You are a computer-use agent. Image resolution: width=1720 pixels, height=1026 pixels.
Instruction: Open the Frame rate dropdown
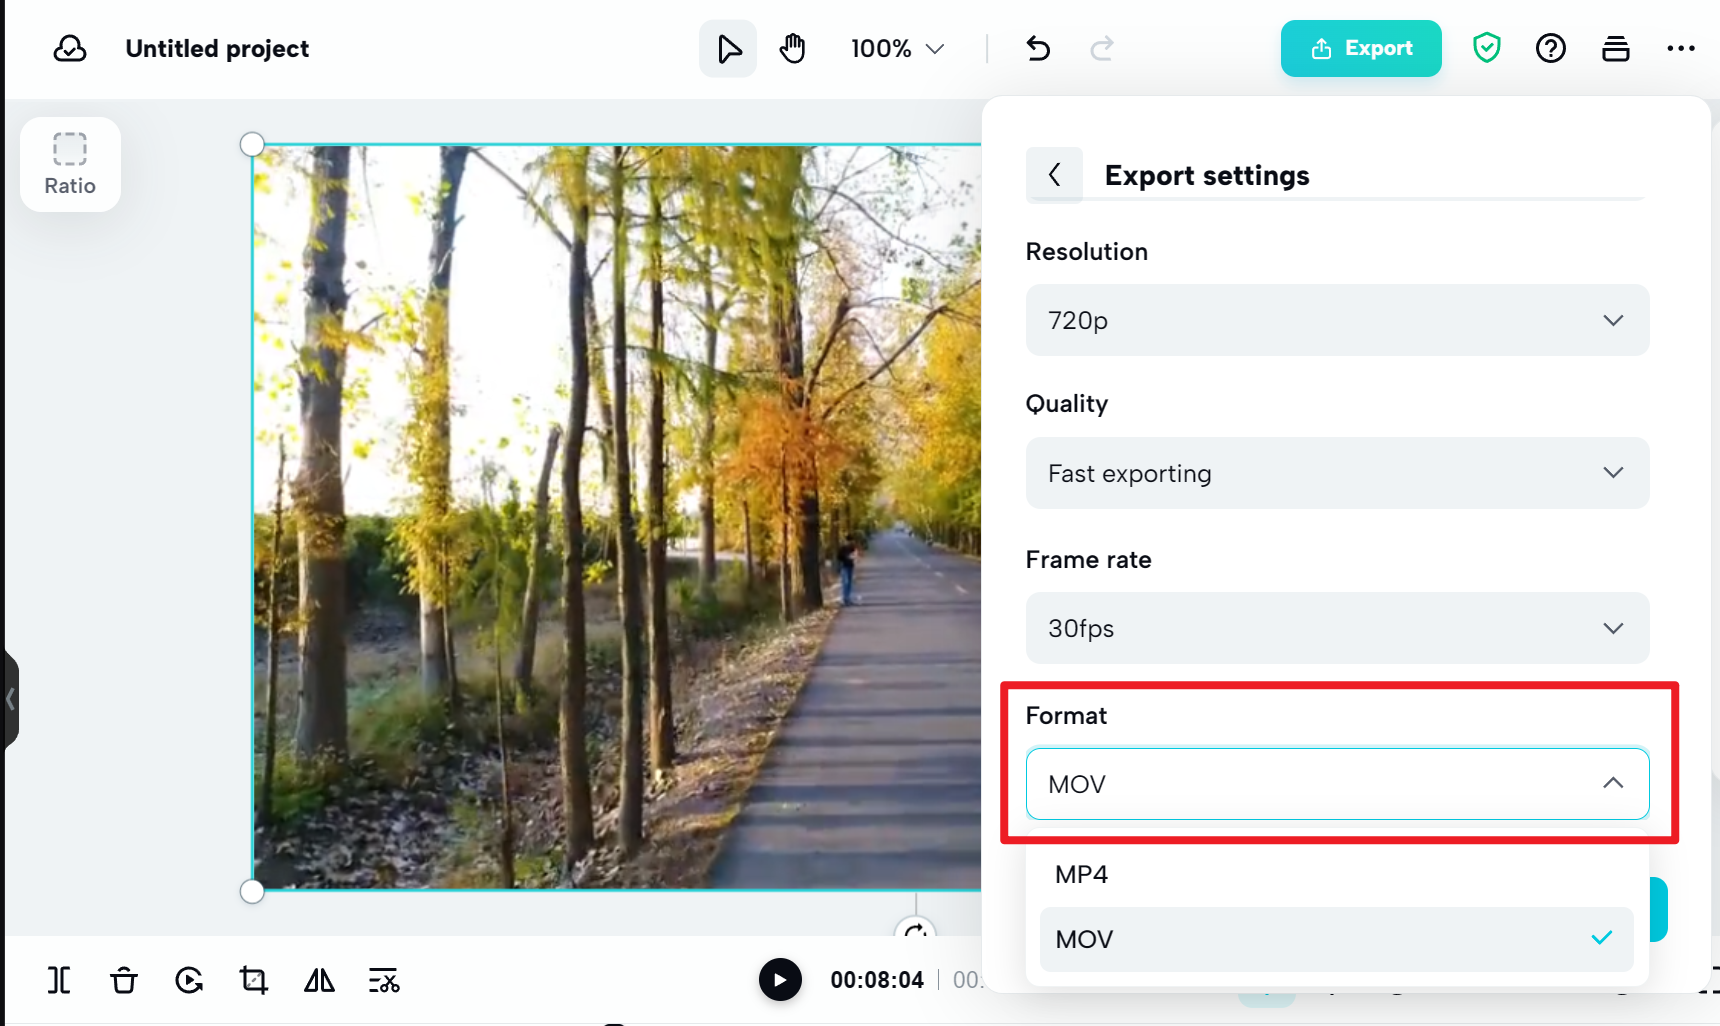pyautogui.click(x=1337, y=628)
